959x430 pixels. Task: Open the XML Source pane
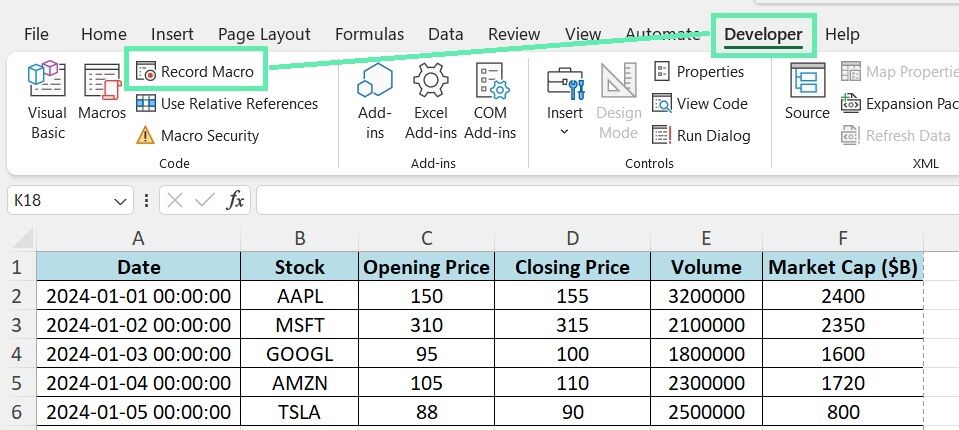tap(807, 91)
